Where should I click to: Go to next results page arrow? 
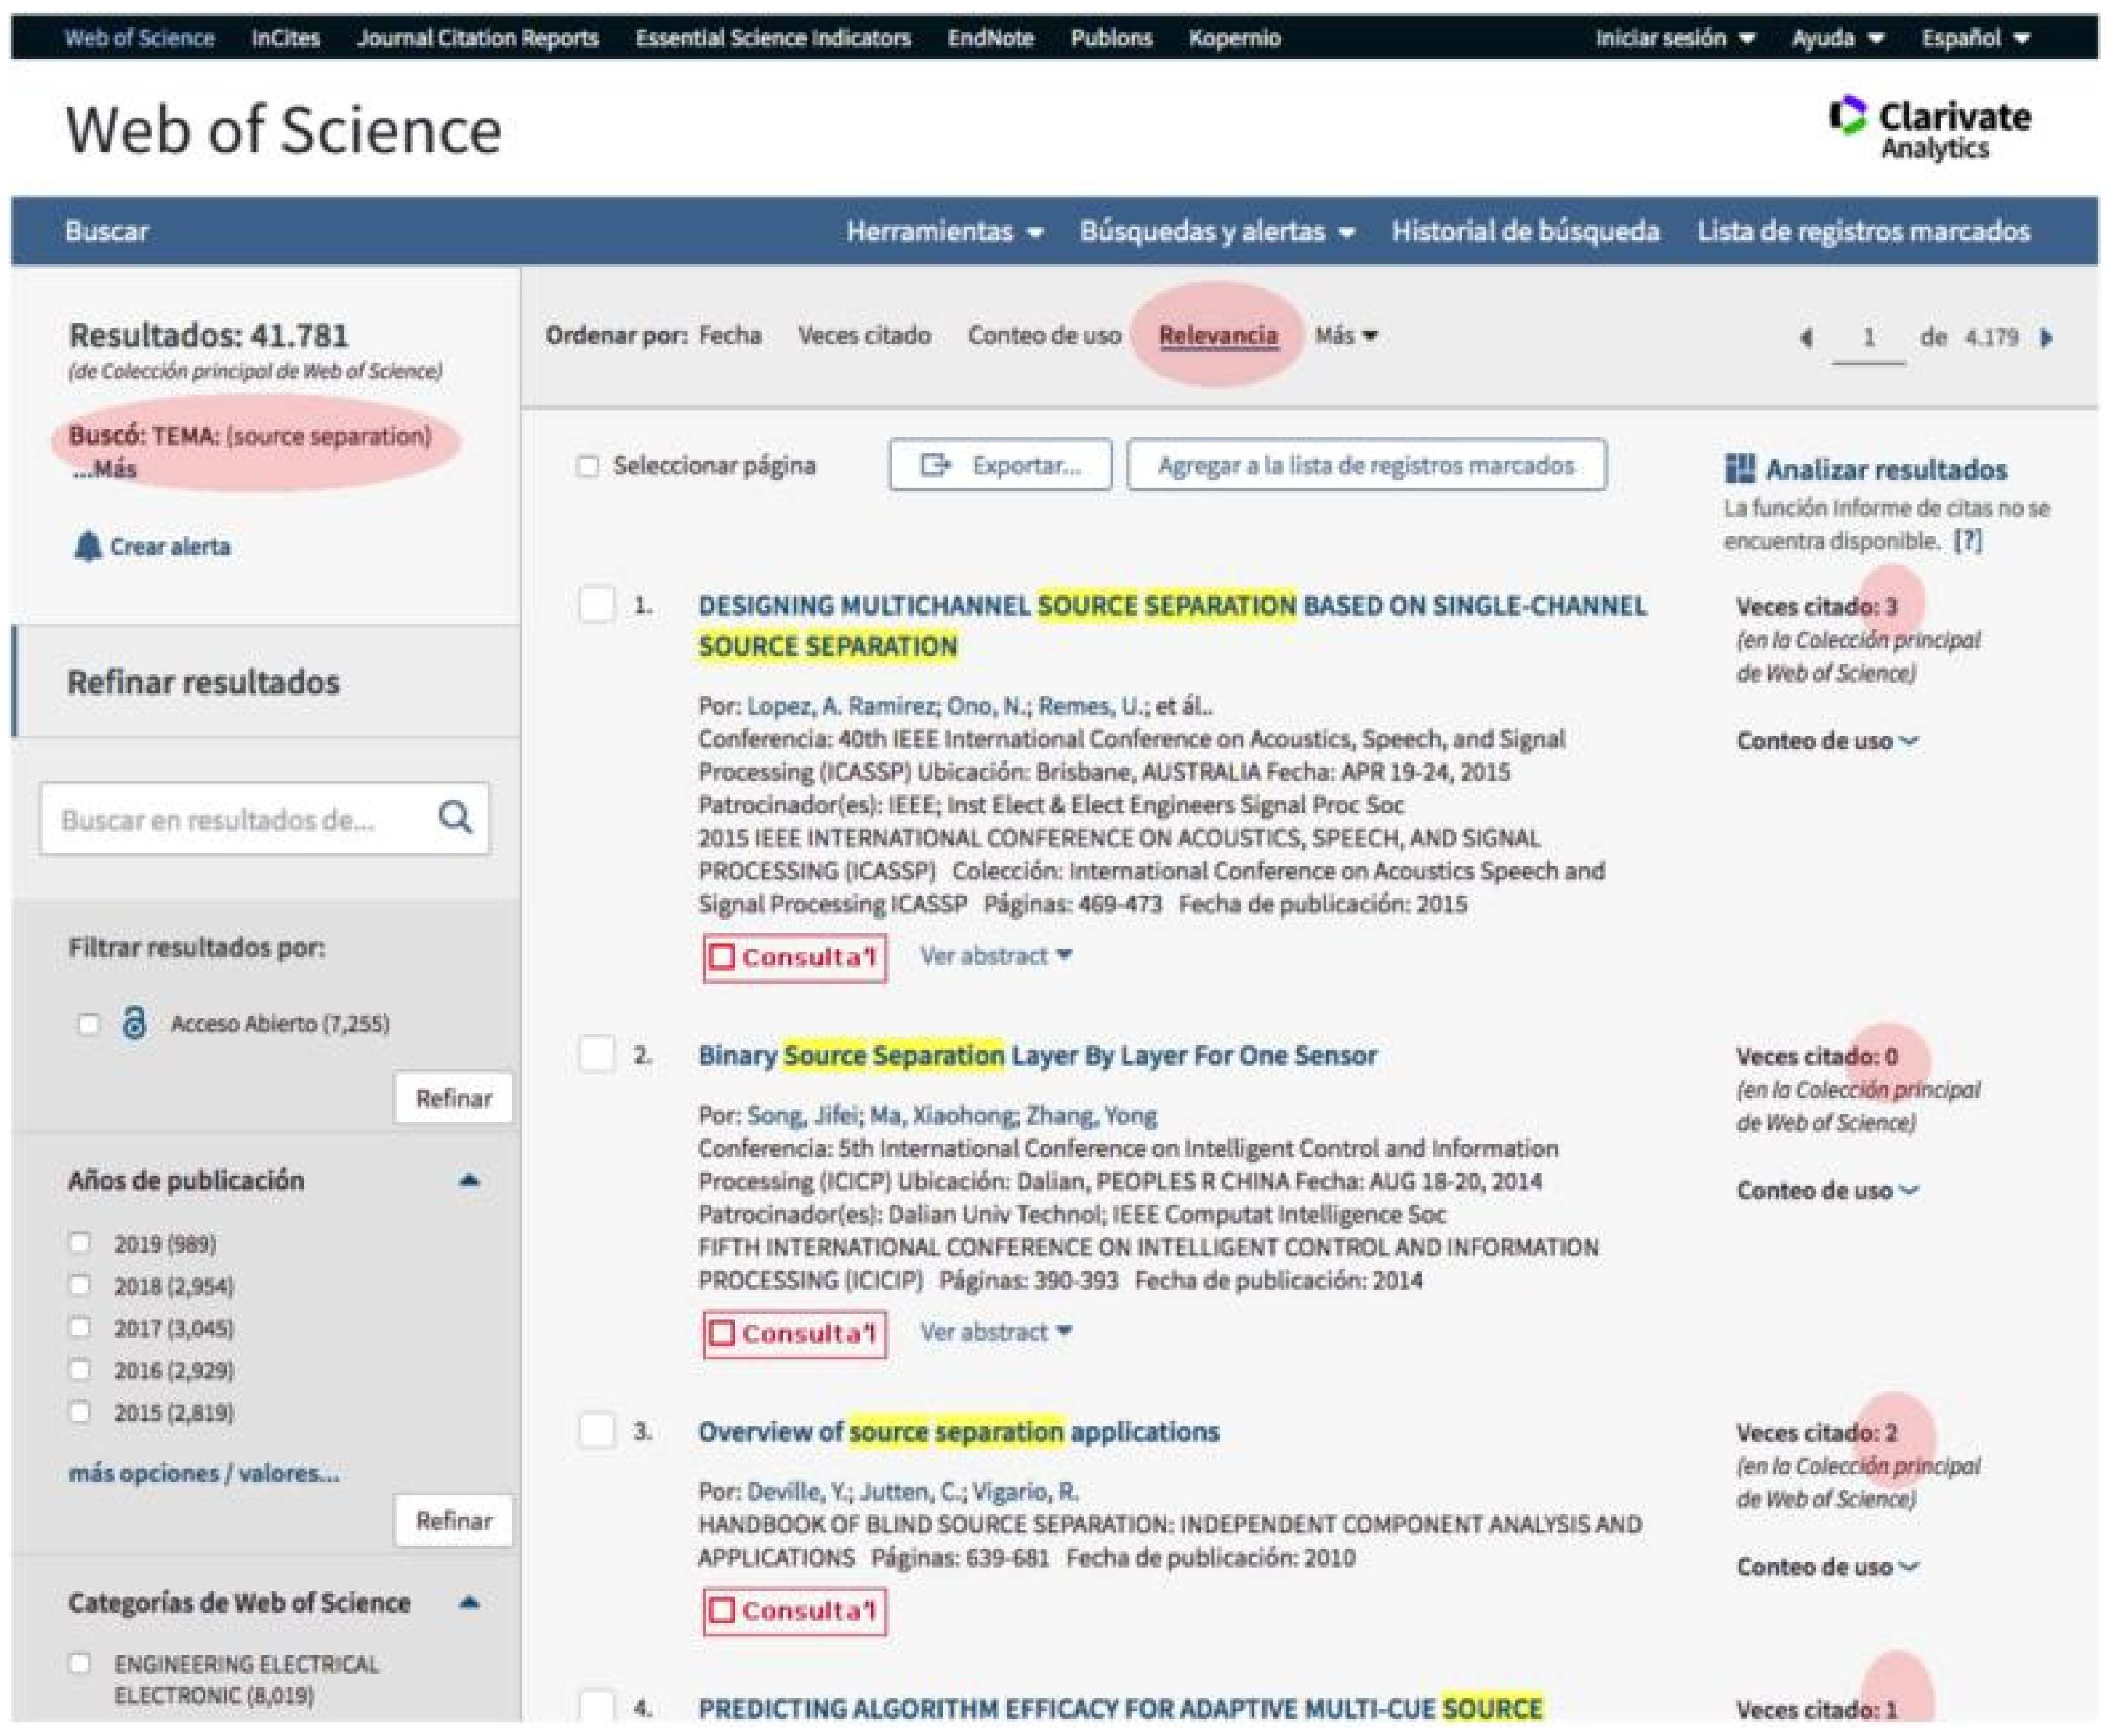click(2047, 338)
